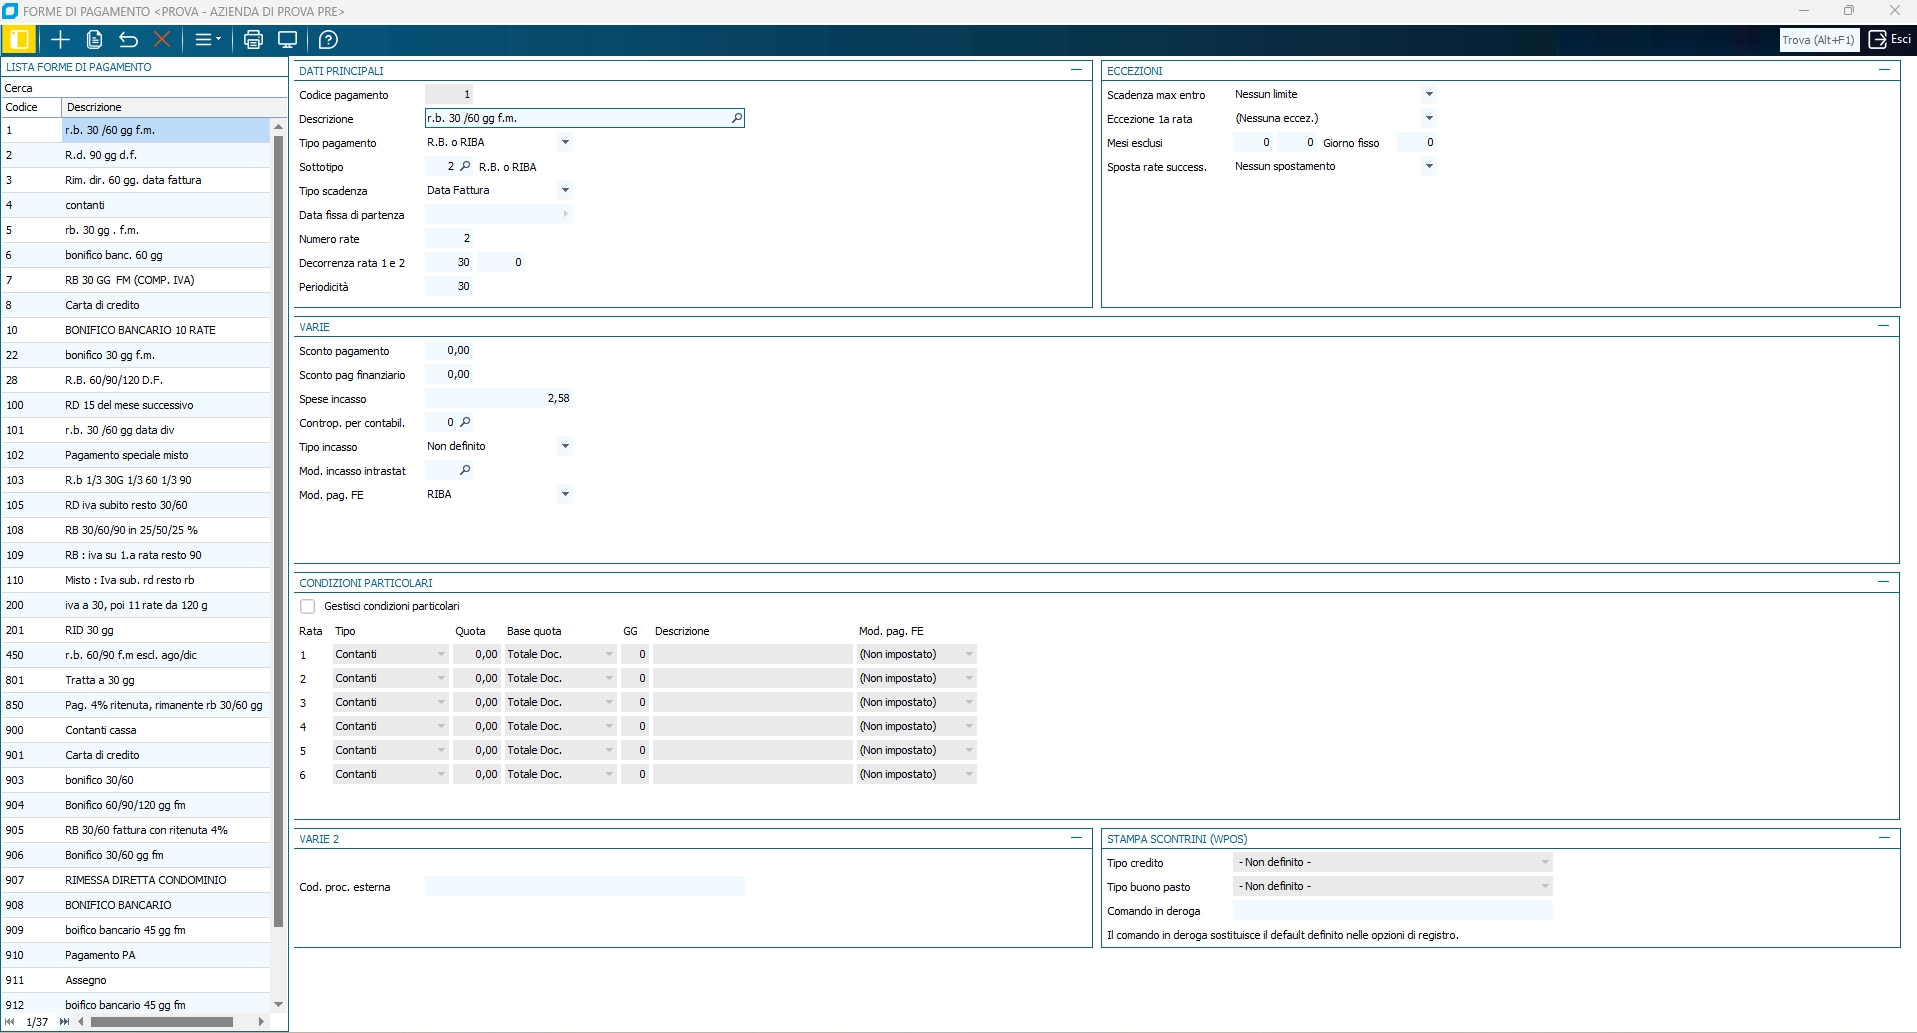This screenshot has height=1033, width=1917.
Task: Enable Gestisci condizioni particolari checkbox
Action: [308, 607]
